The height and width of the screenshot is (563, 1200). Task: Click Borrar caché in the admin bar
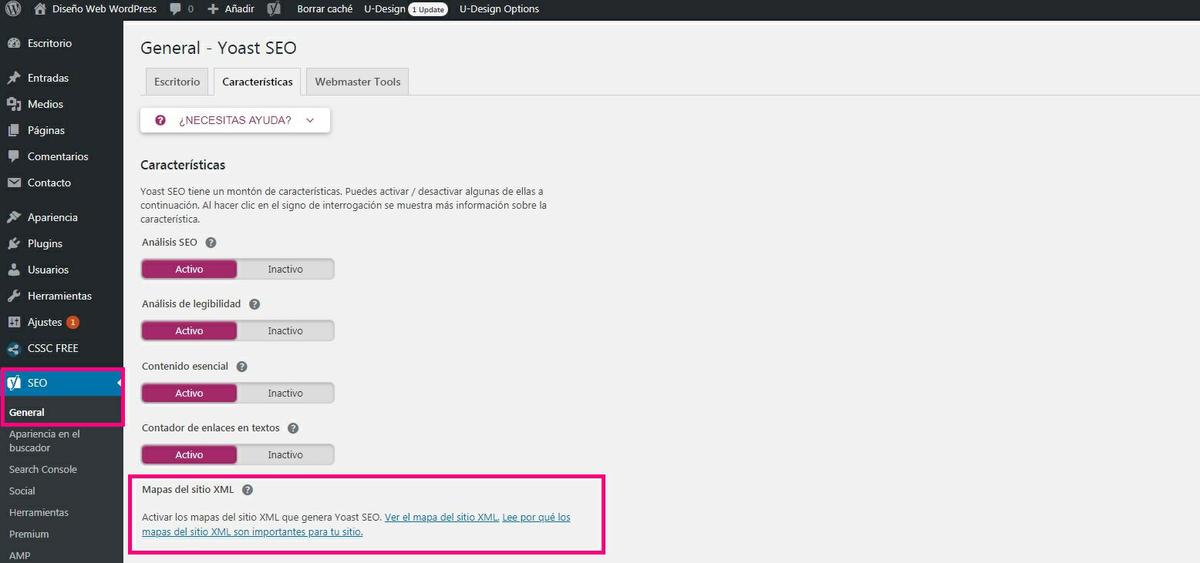point(325,9)
